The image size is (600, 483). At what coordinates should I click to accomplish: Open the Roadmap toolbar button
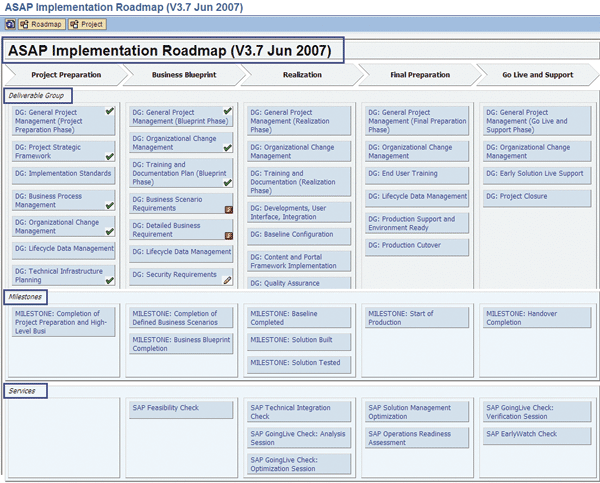(41, 24)
